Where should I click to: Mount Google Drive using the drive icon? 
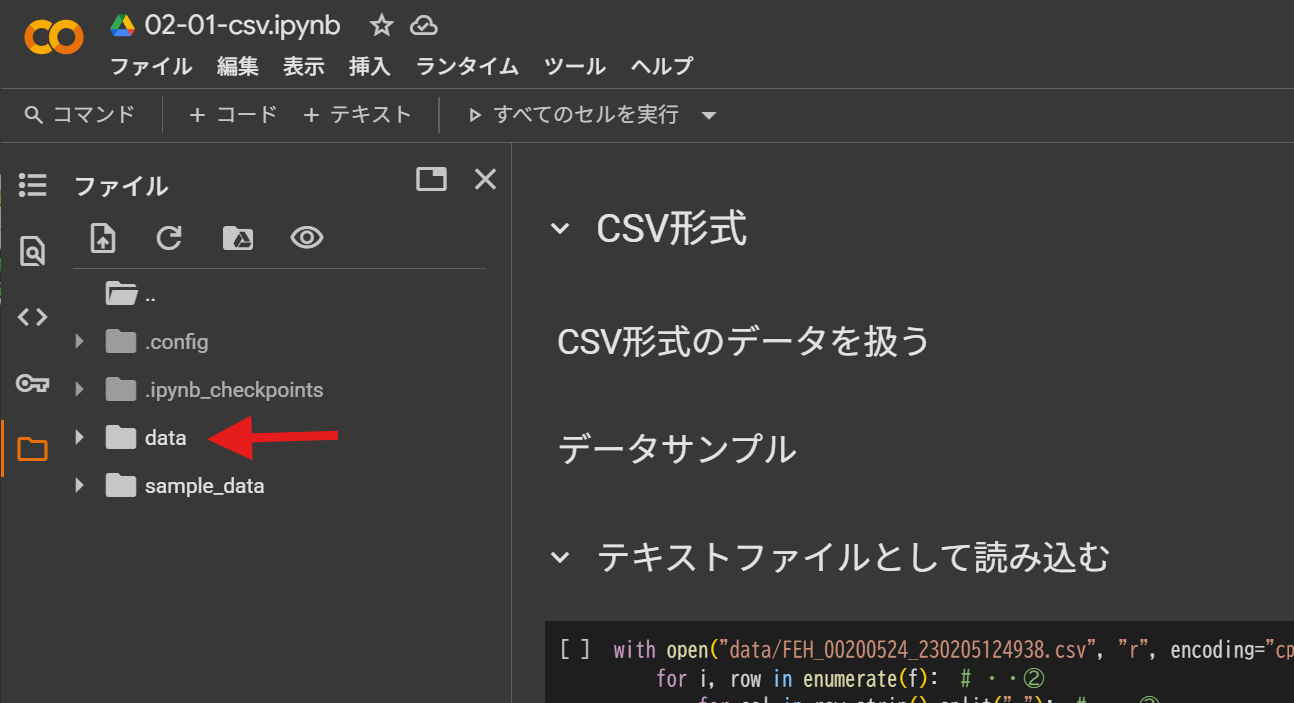[237, 238]
